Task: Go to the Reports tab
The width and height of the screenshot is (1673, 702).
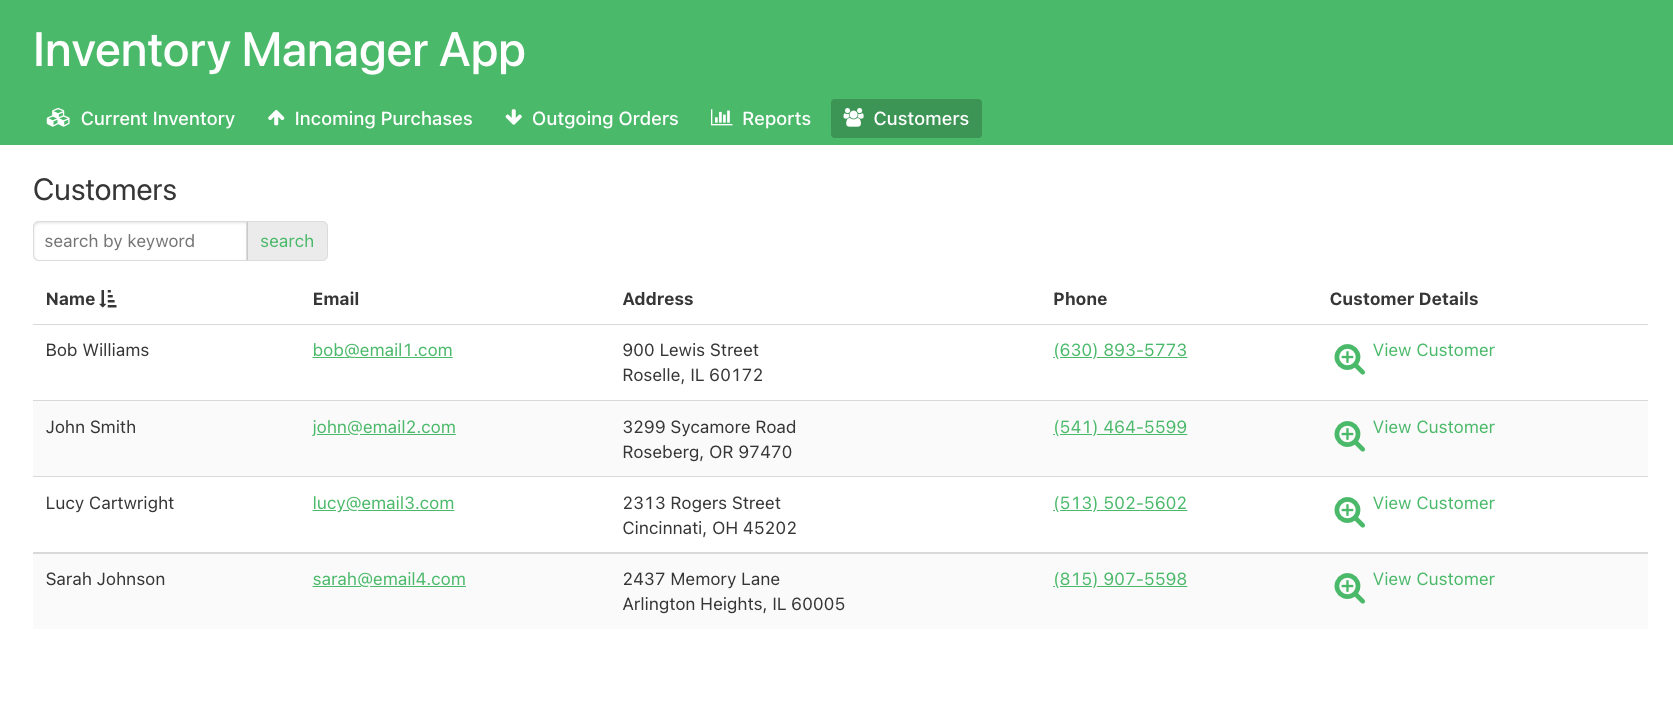Action: [760, 118]
